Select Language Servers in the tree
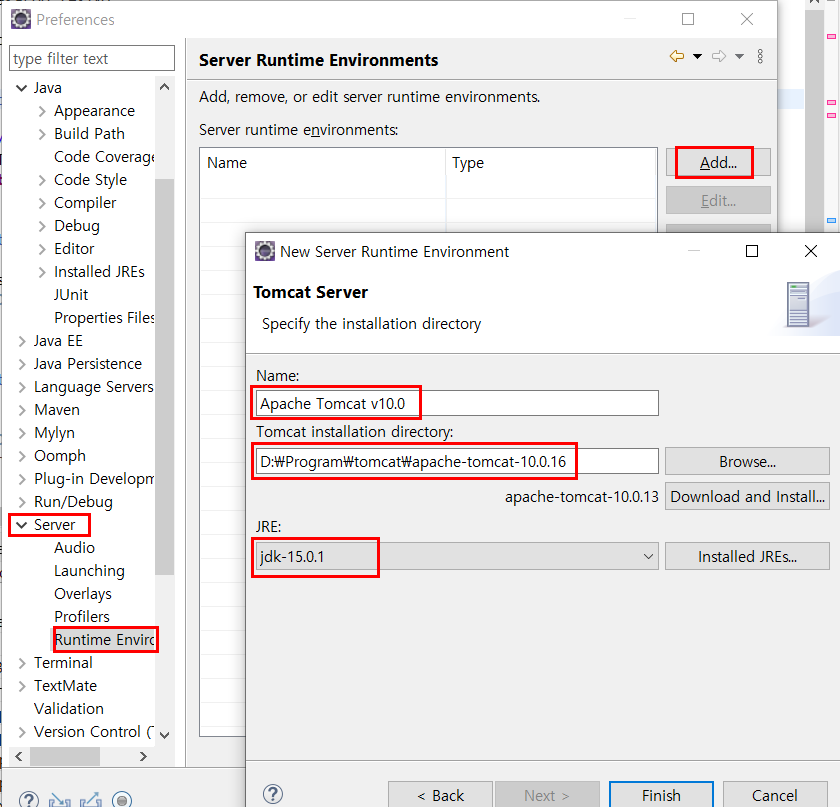 93,387
